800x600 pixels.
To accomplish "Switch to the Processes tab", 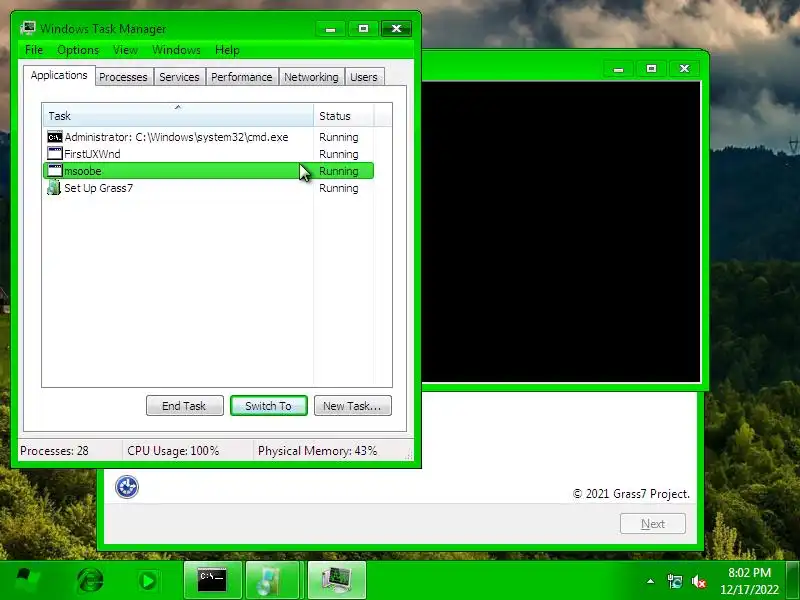I will tap(123, 77).
